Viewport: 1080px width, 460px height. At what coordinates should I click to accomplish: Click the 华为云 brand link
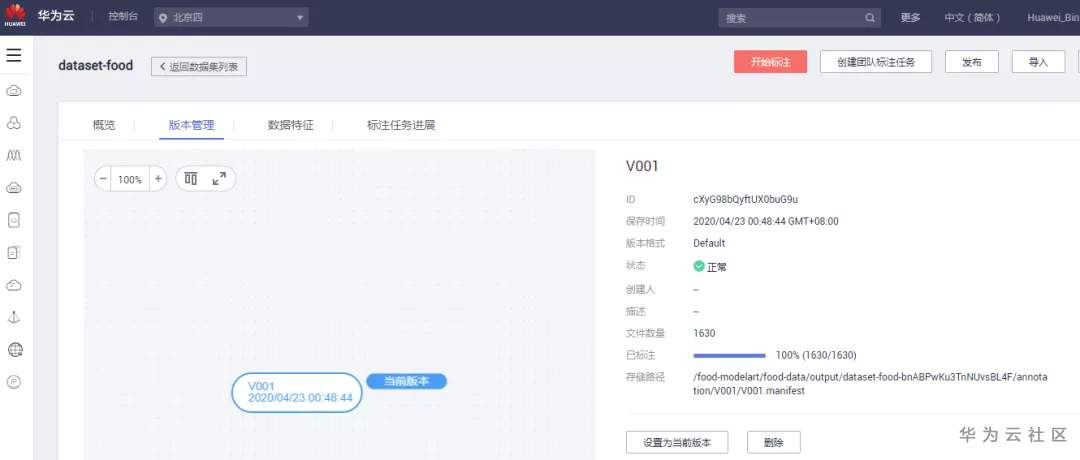(x=56, y=16)
